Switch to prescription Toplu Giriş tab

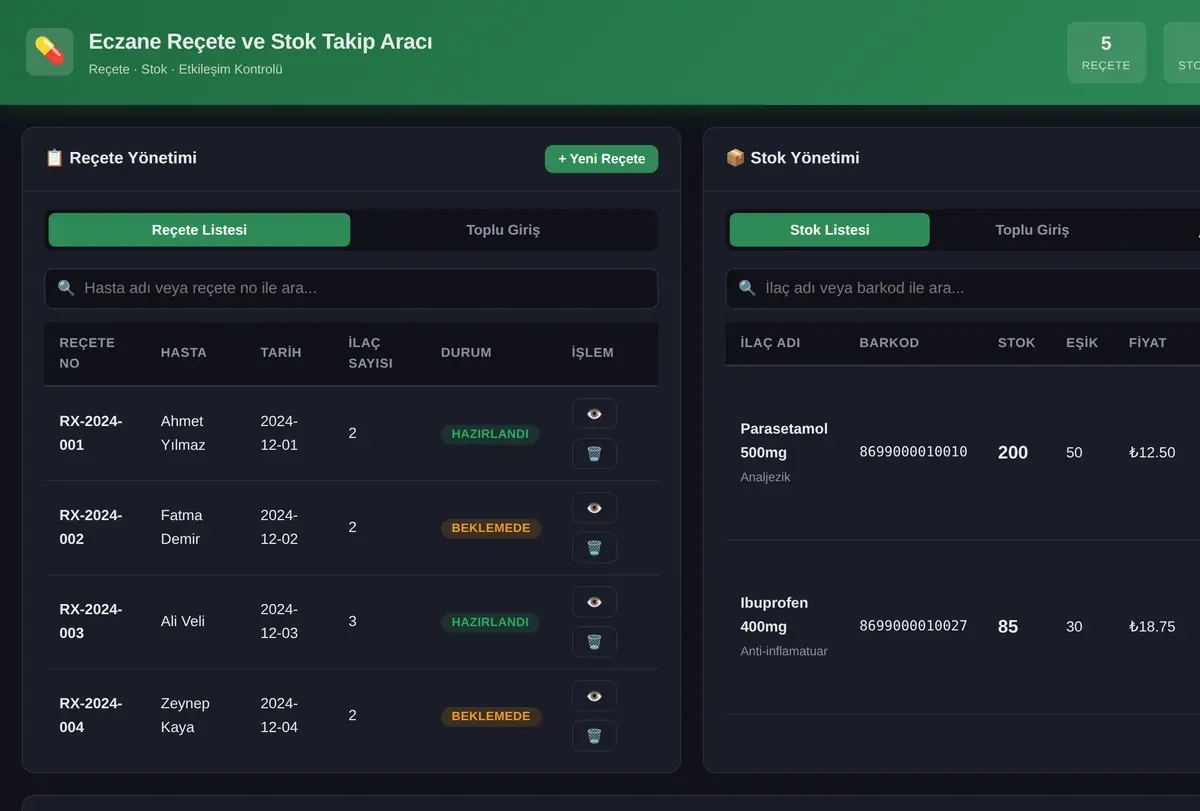coord(503,230)
